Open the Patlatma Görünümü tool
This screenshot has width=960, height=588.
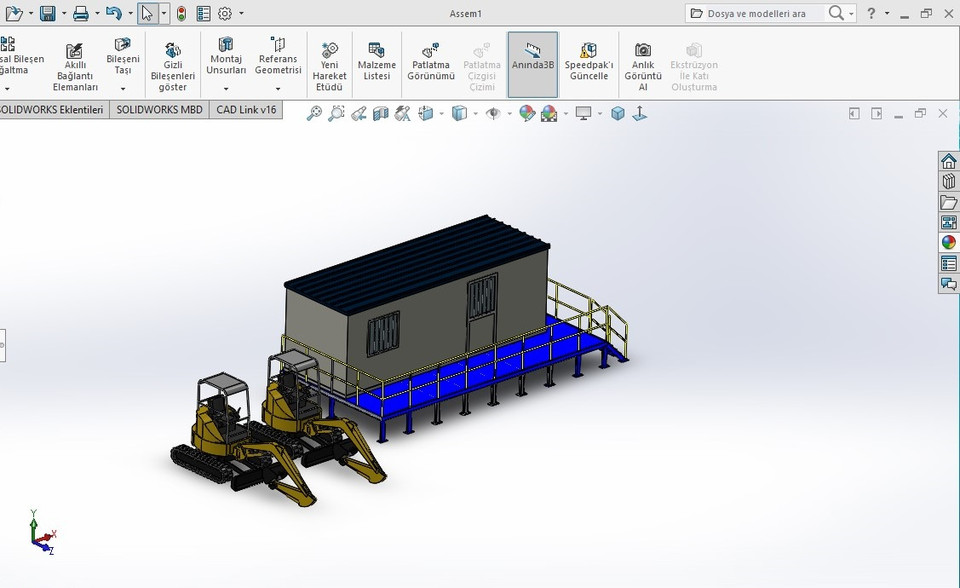(430, 60)
